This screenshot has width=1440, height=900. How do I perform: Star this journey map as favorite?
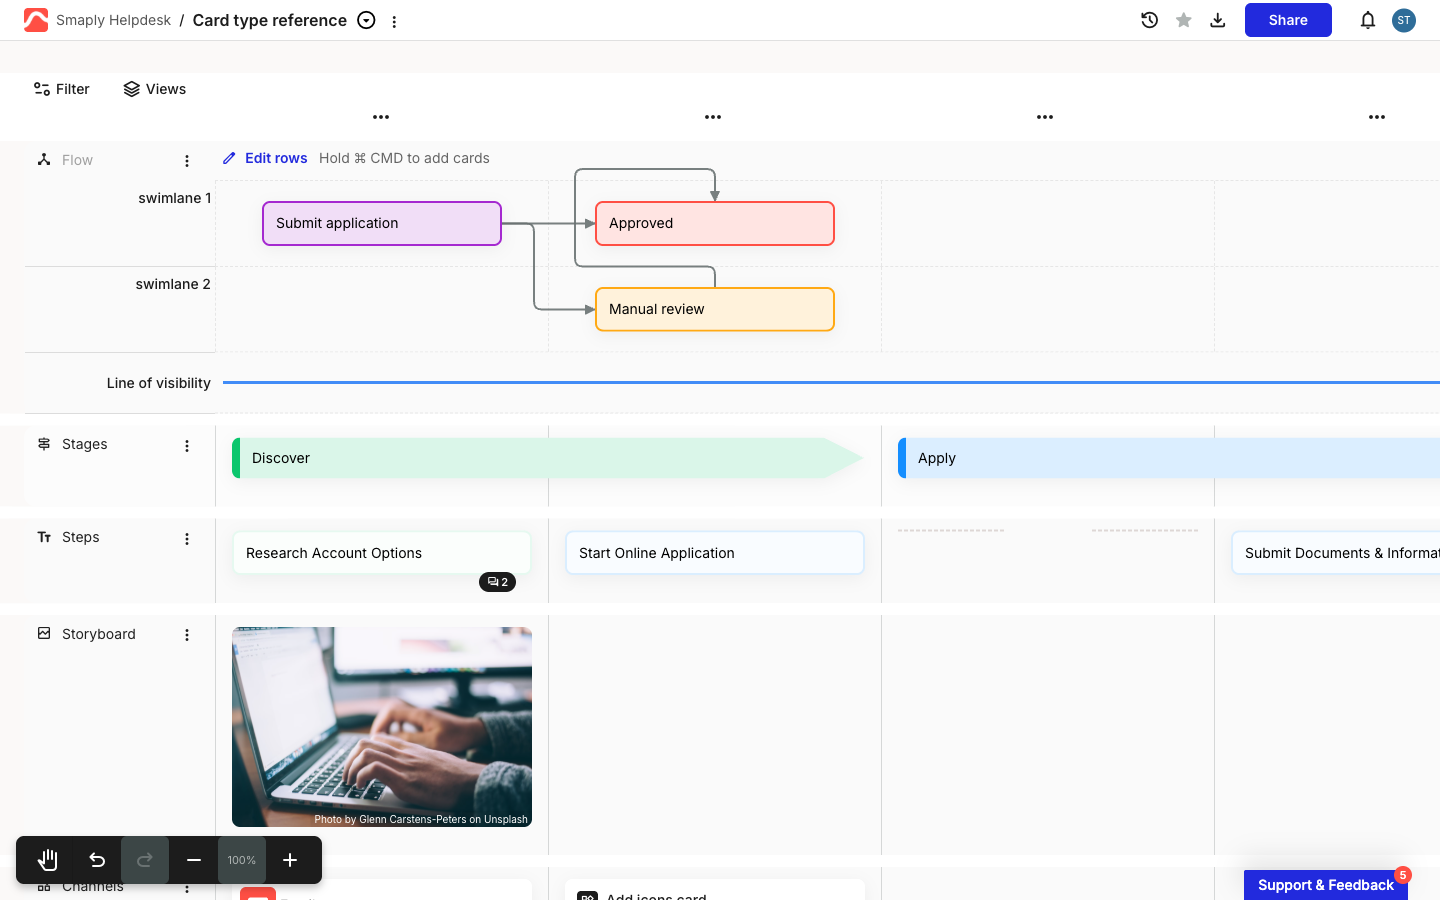(x=1184, y=20)
